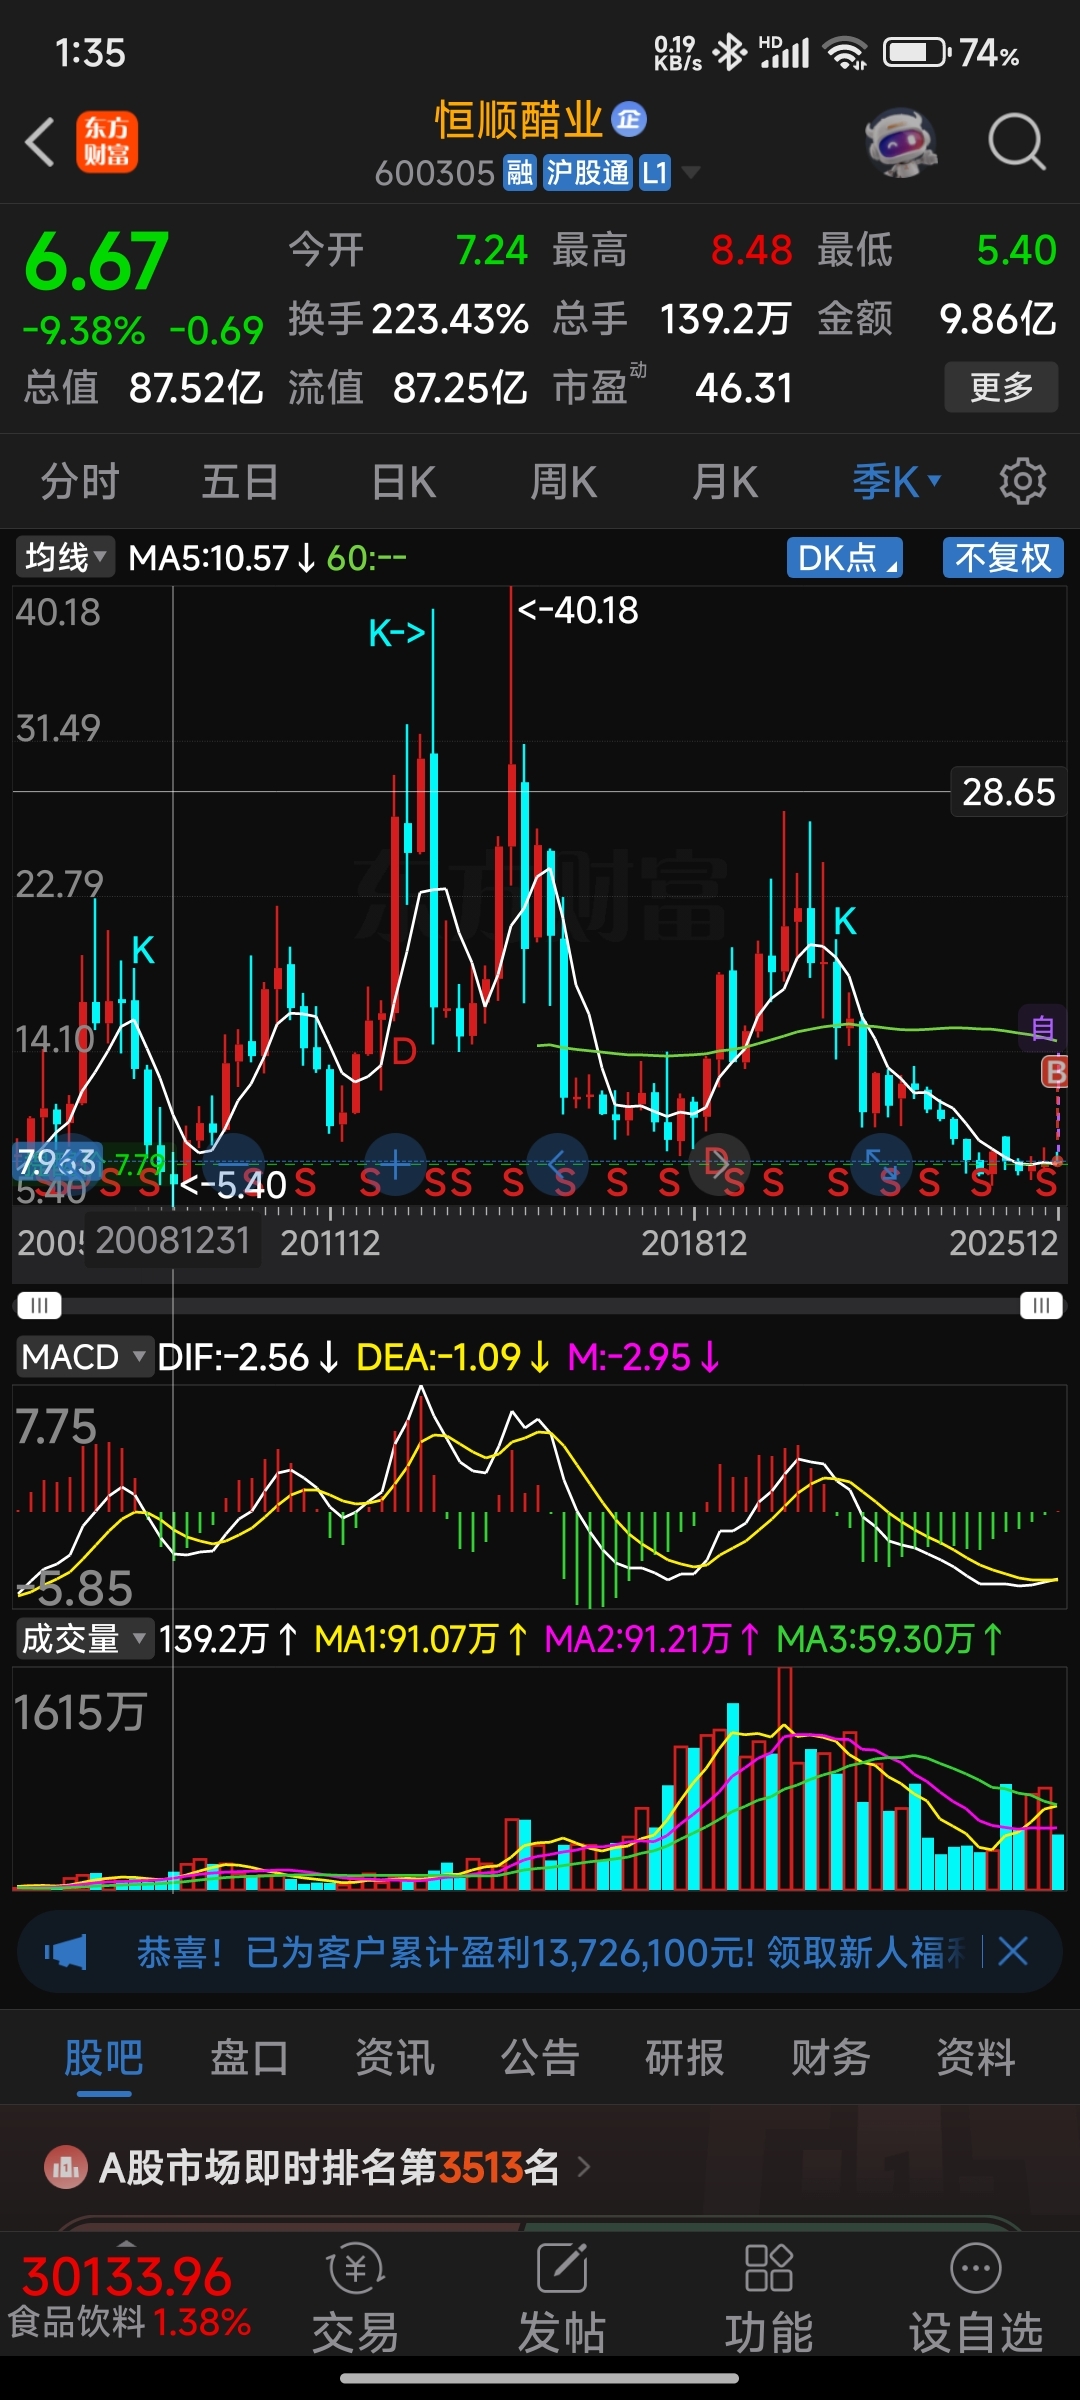This screenshot has width=1080, height=2400.
Task: Tap the plus zoom-in chart button
Action: [395, 1164]
